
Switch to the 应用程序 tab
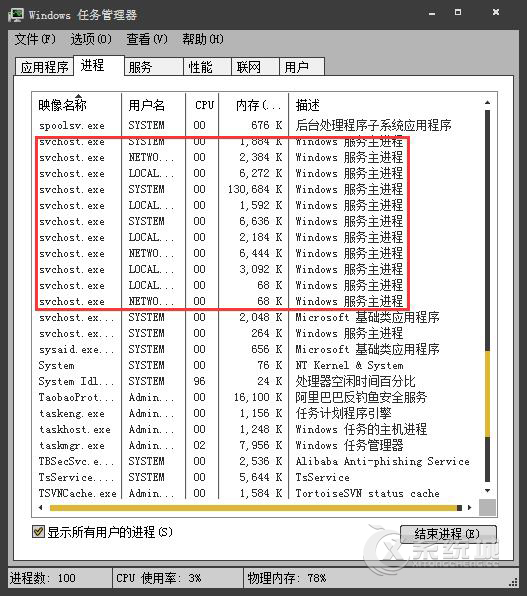click(44, 67)
